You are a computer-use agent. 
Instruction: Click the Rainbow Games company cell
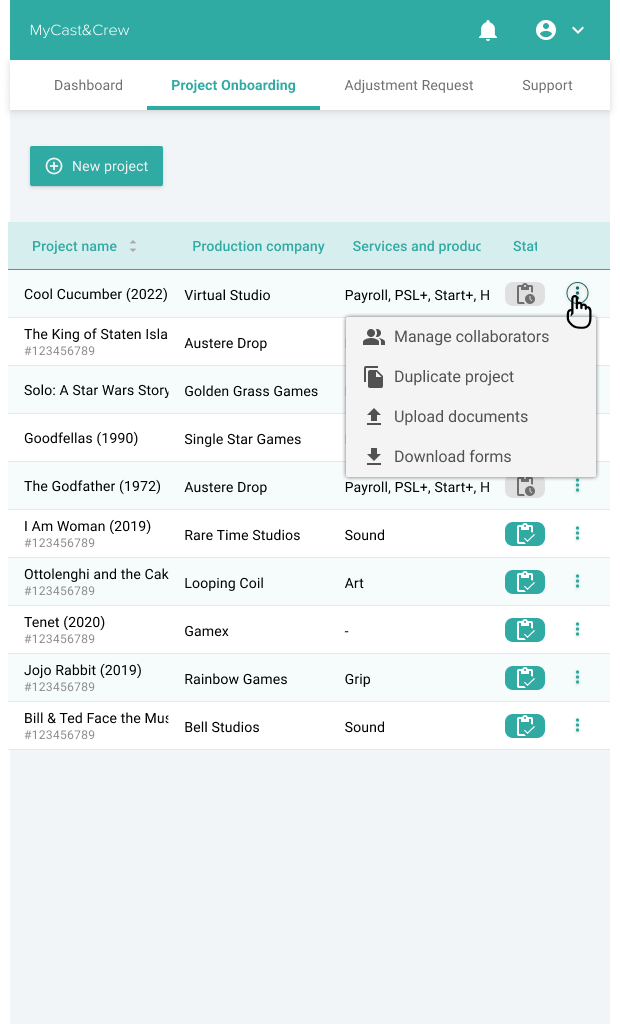tap(236, 679)
